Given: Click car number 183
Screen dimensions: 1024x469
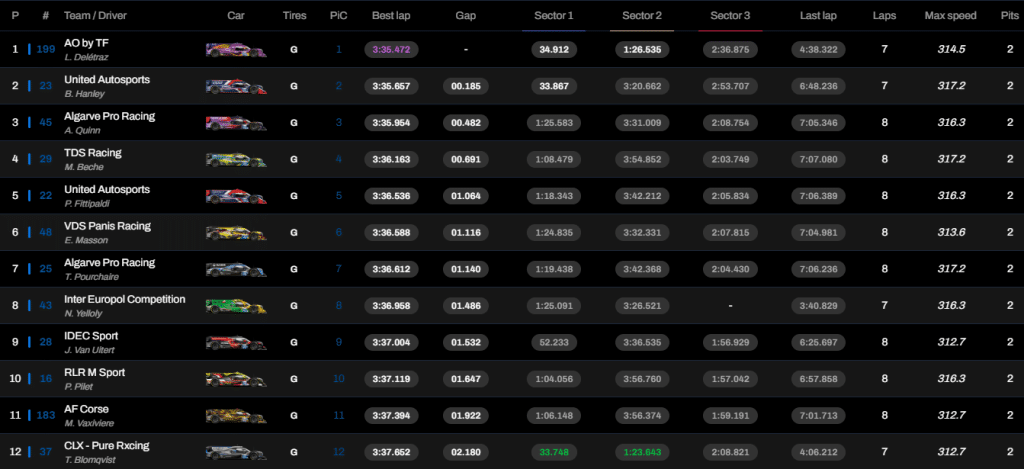Looking at the screenshot, I should 46,415.
